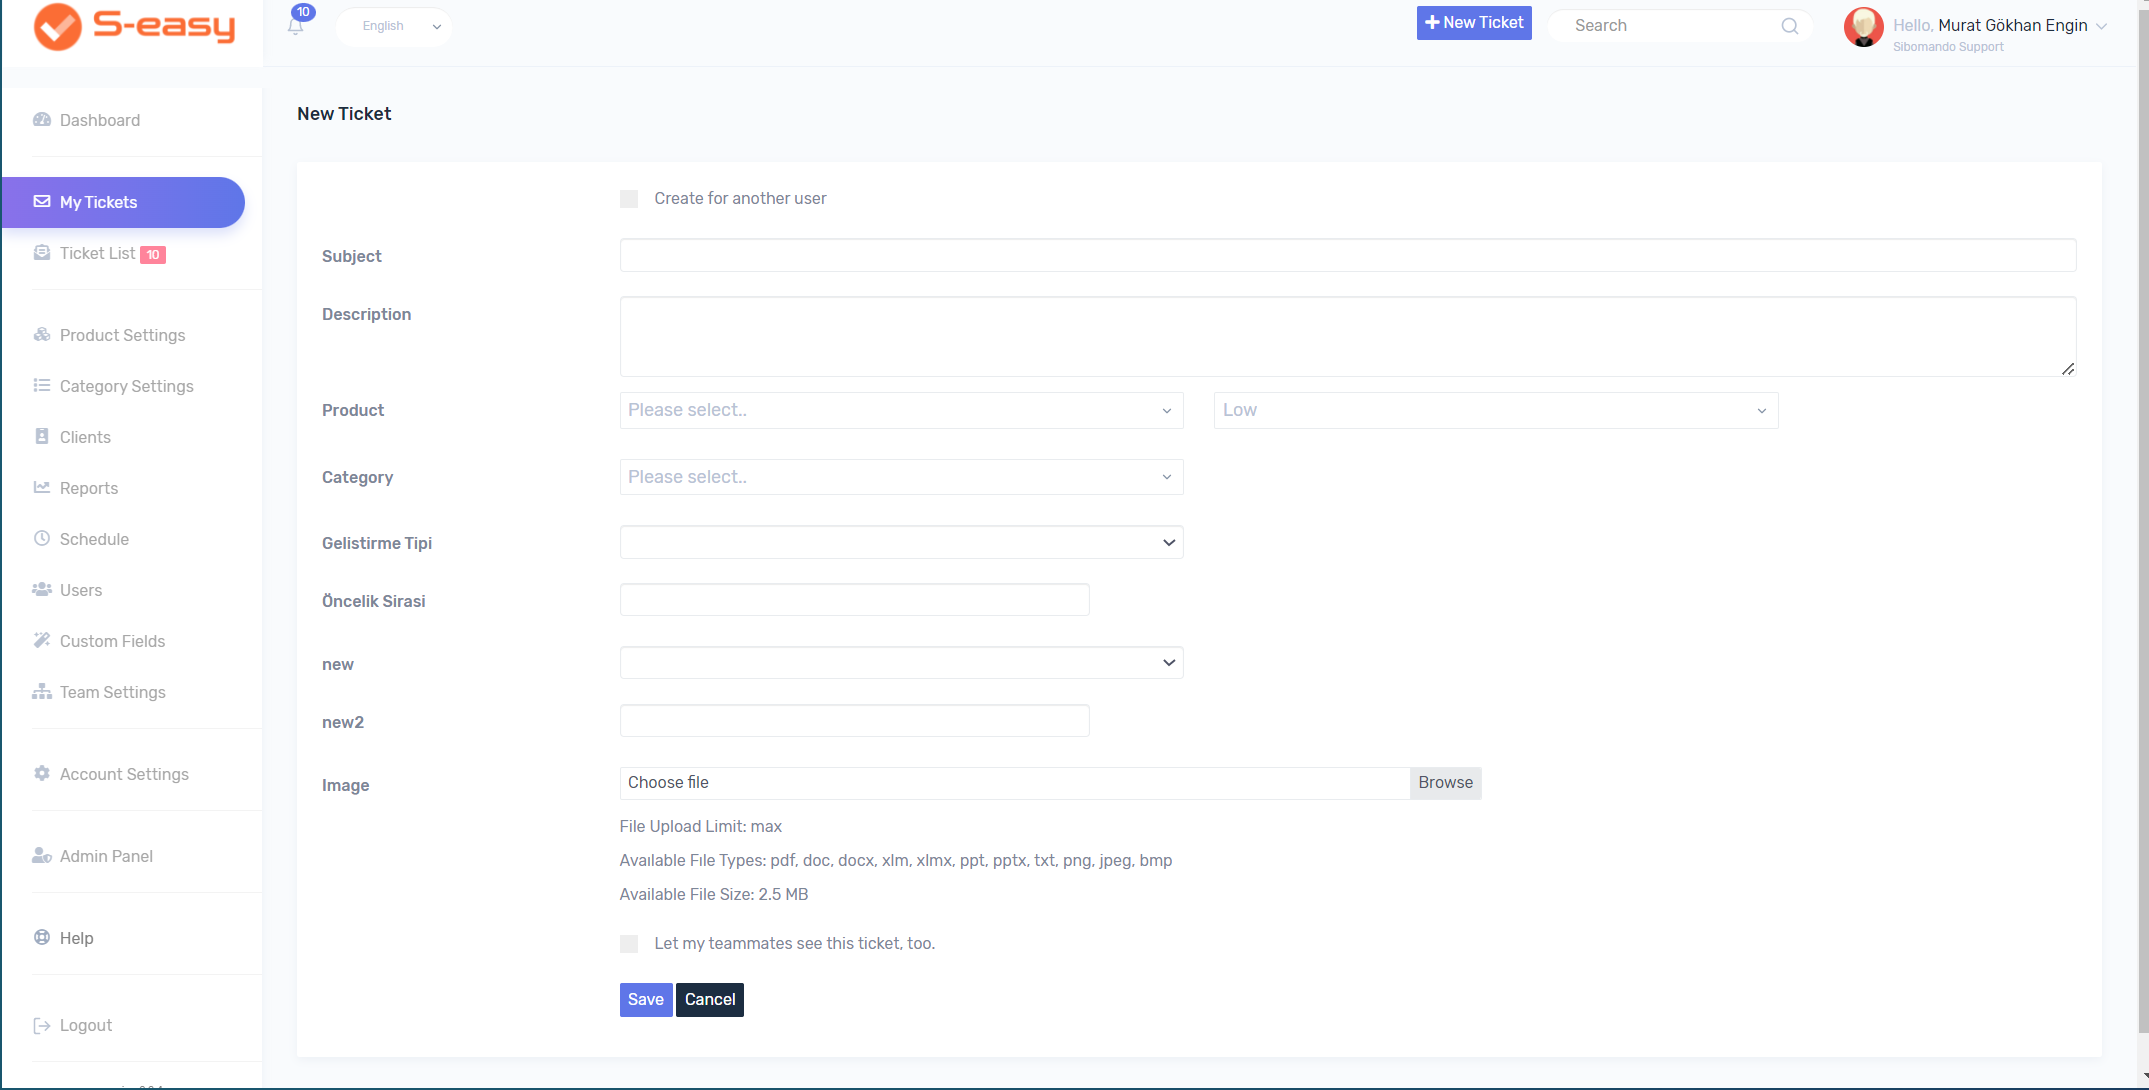2149x1090 pixels.
Task: Enable Create for another user checkbox
Action: pos(629,199)
